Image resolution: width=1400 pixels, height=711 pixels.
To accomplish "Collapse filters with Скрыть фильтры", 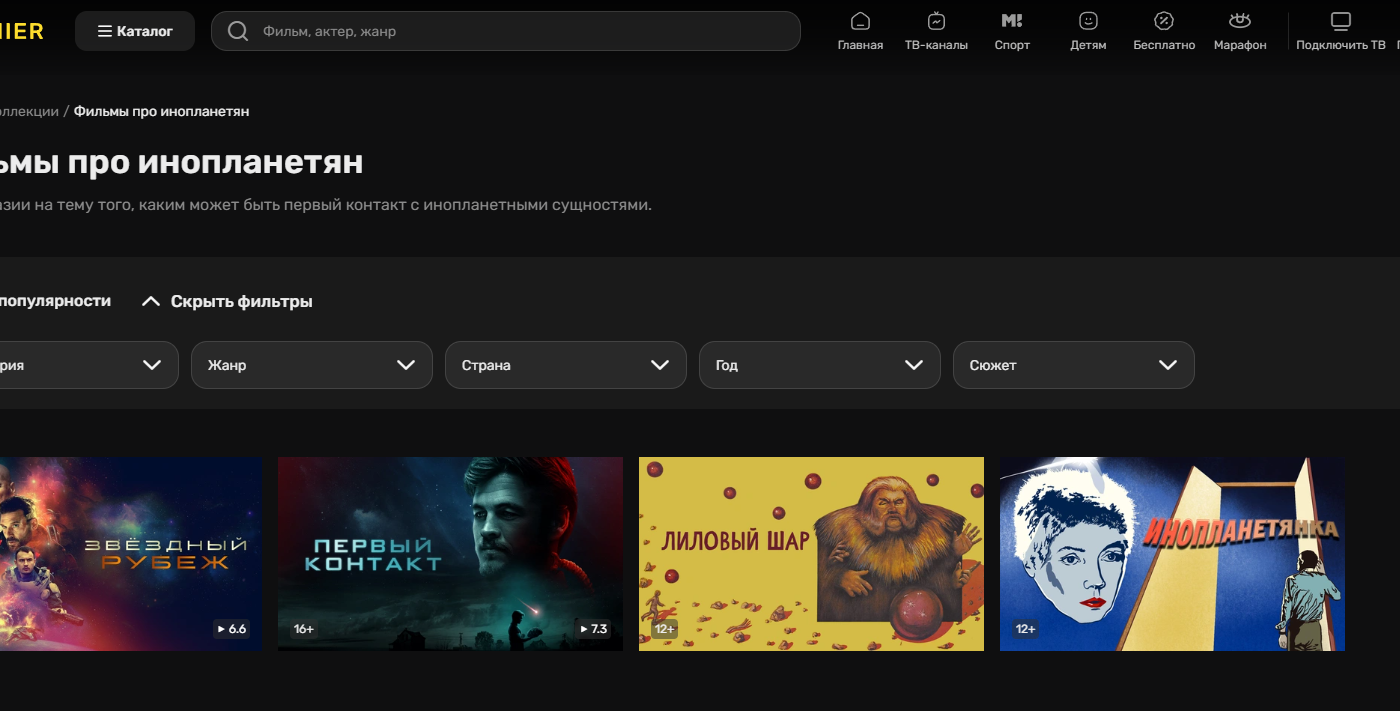I will click(227, 301).
